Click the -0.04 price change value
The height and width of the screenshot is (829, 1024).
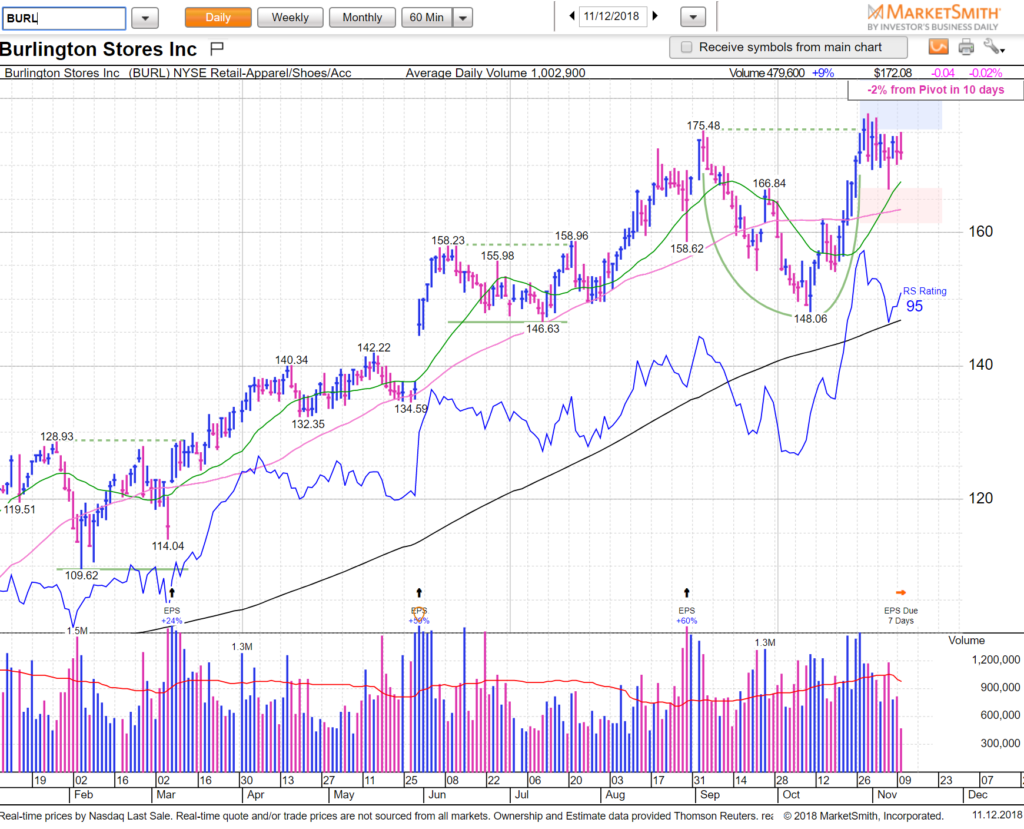click(x=942, y=73)
